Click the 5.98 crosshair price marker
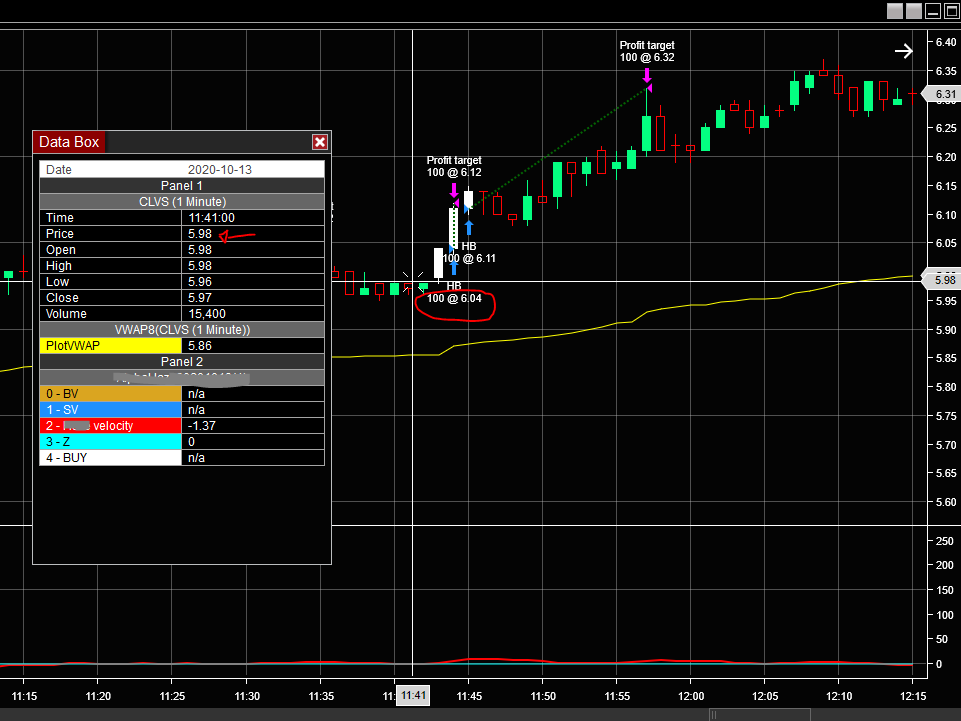The width and height of the screenshot is (961, 721). pyautogui.click(x=941, y=280)
